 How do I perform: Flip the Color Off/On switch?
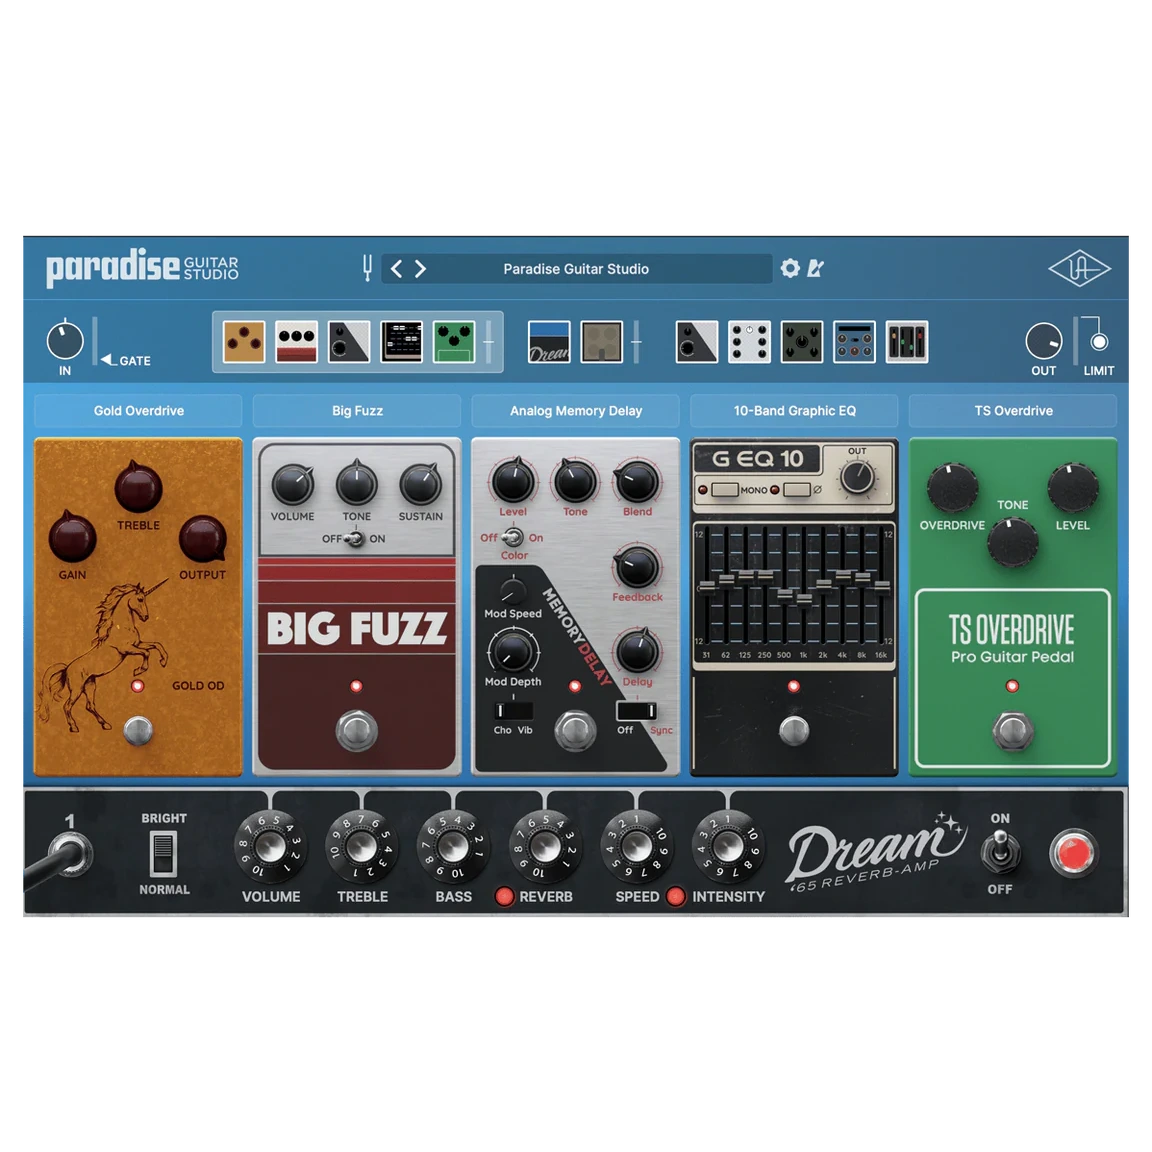tap(513, 537)
